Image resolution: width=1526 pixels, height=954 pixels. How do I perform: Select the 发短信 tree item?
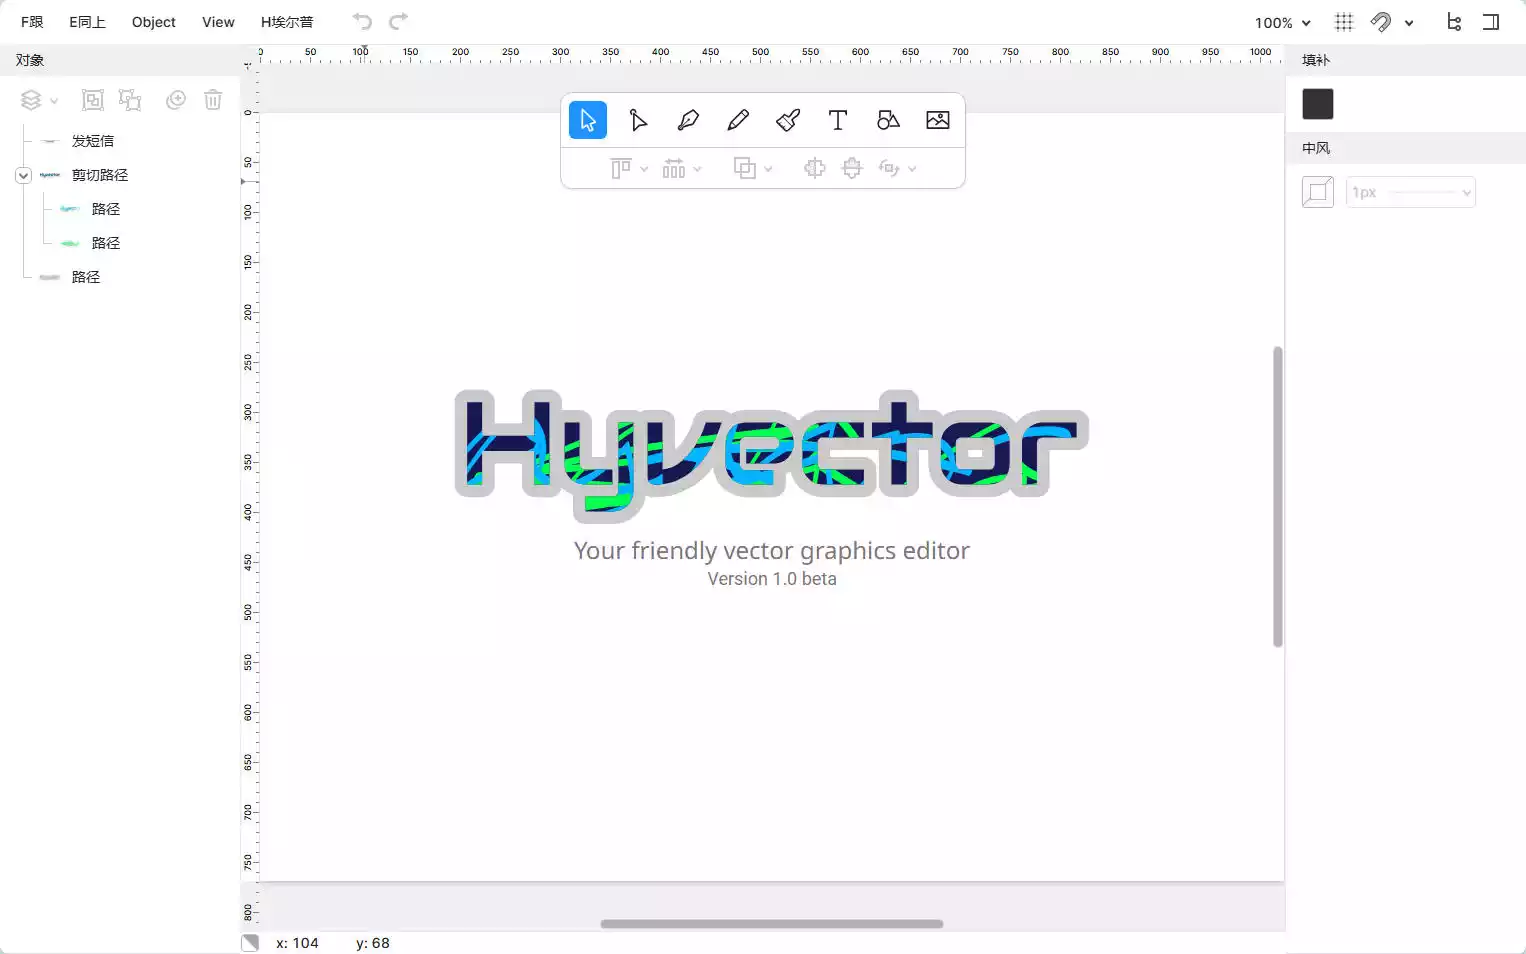93,141
